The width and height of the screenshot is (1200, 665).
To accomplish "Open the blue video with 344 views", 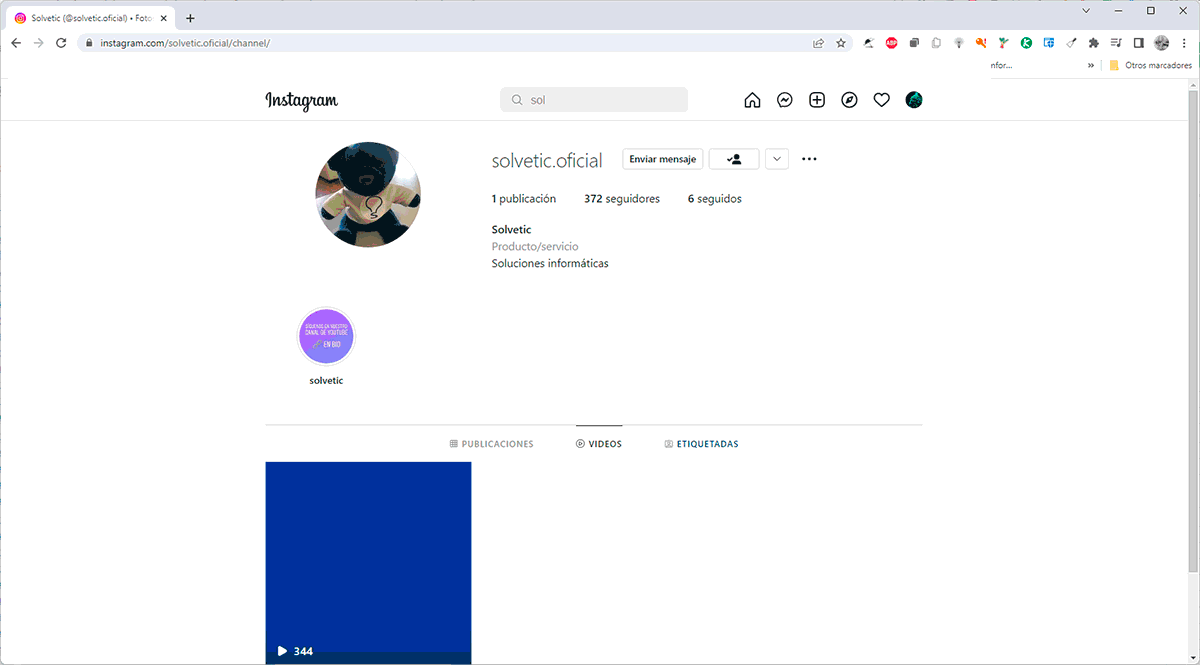I will tap(368, 562).
